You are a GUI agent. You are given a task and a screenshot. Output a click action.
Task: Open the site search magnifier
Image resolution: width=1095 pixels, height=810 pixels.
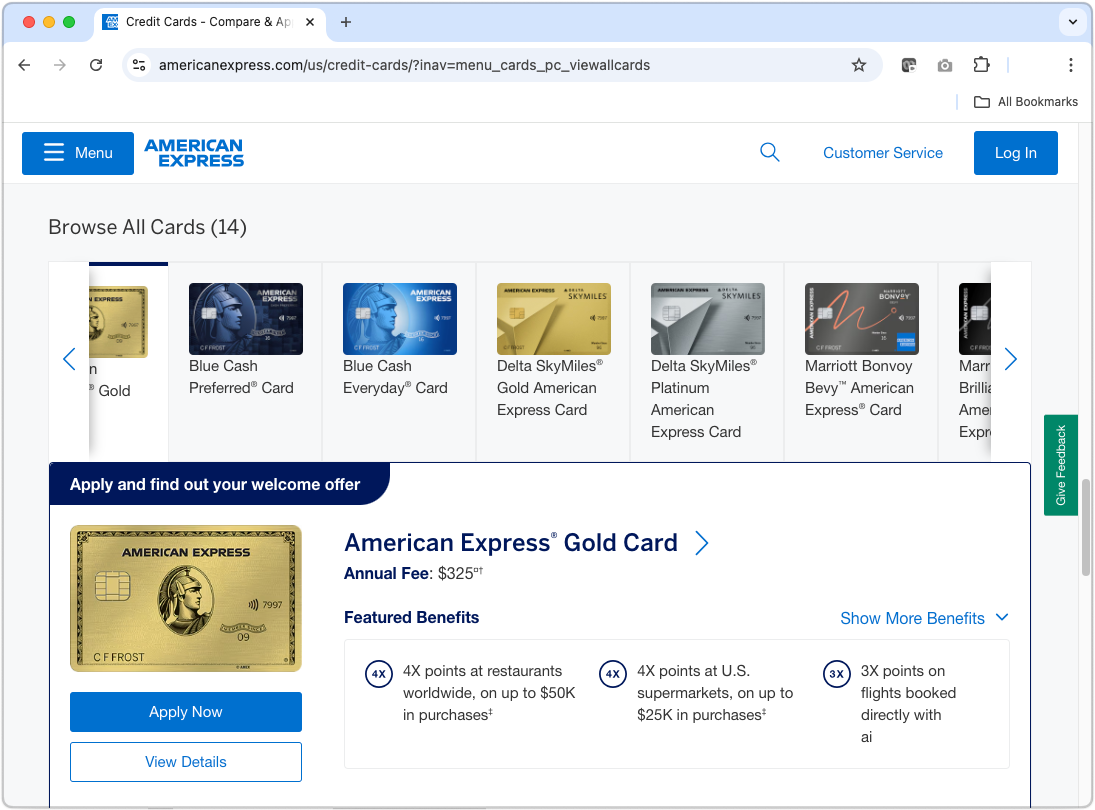pos(770,152)
